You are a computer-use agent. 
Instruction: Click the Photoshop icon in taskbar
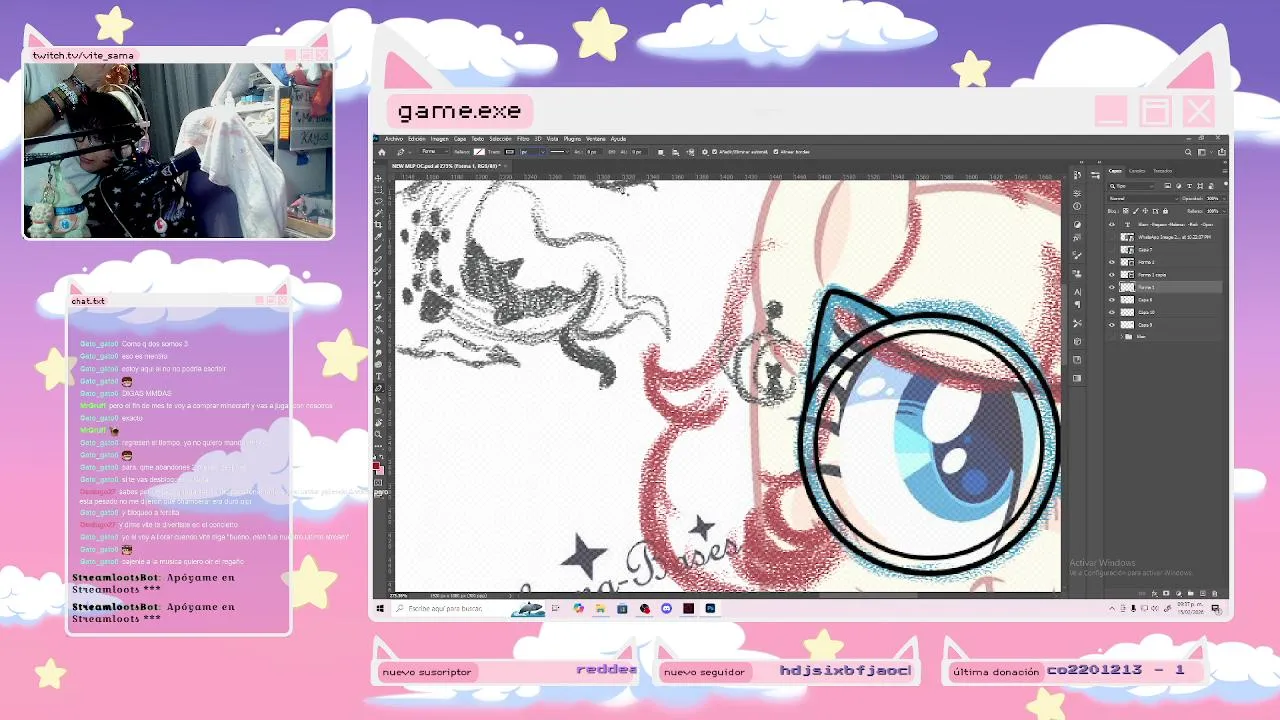[710, 608]
